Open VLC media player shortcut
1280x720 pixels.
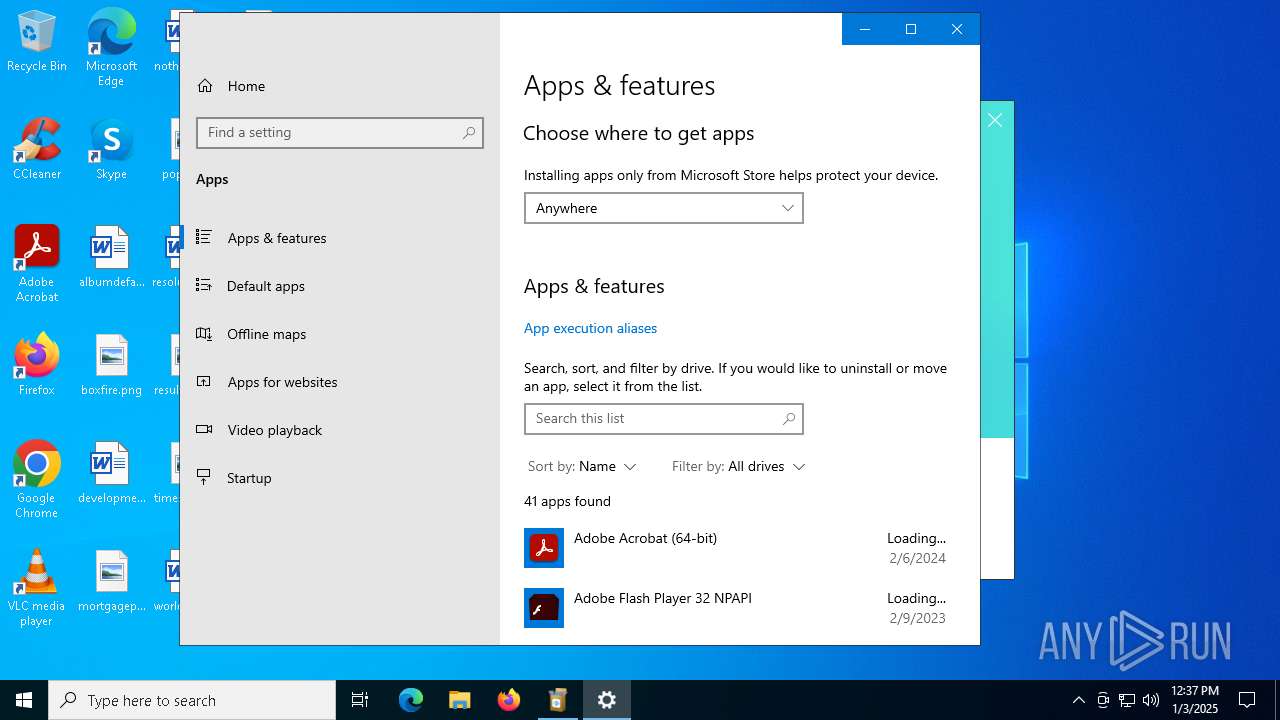coord(37,588)
